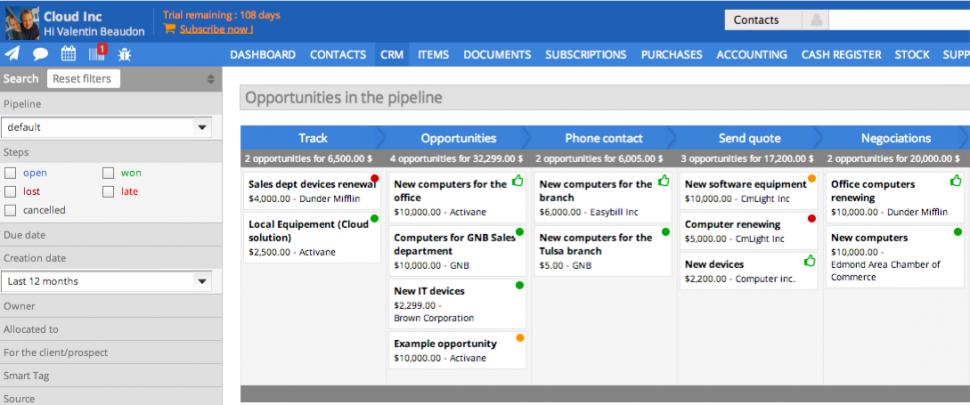Click the person icon beside Contacts
Image resolution: width=970 pixels, height=405 pixels.
pos(817,20)
